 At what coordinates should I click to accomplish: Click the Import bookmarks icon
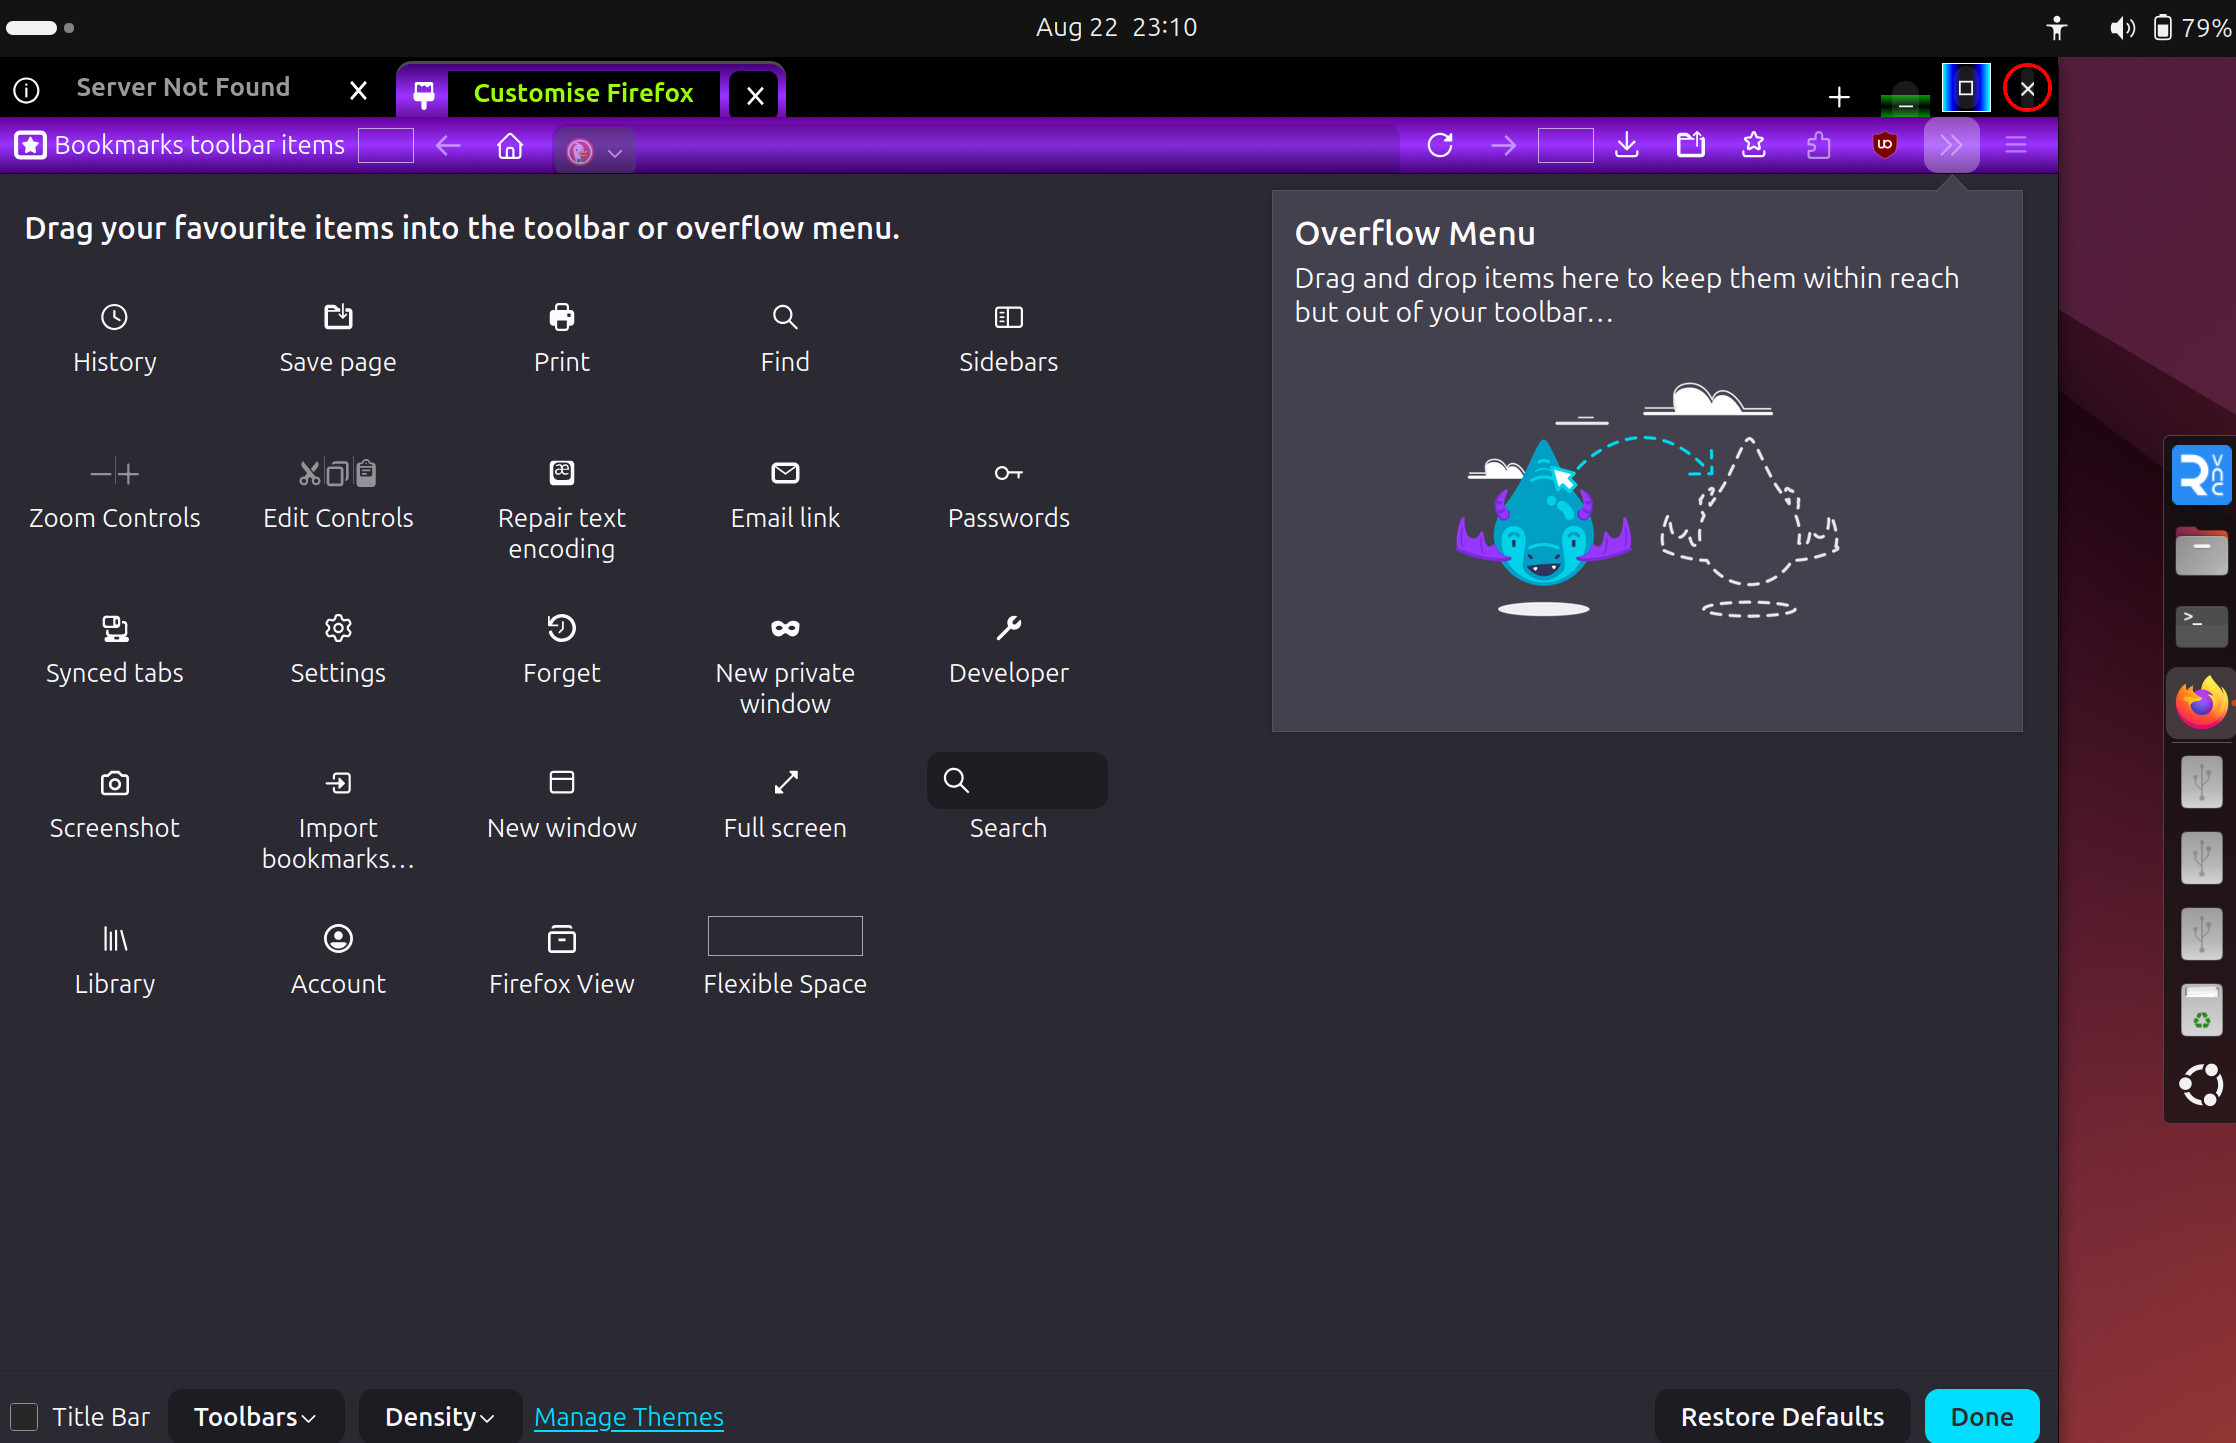[338, 783]
